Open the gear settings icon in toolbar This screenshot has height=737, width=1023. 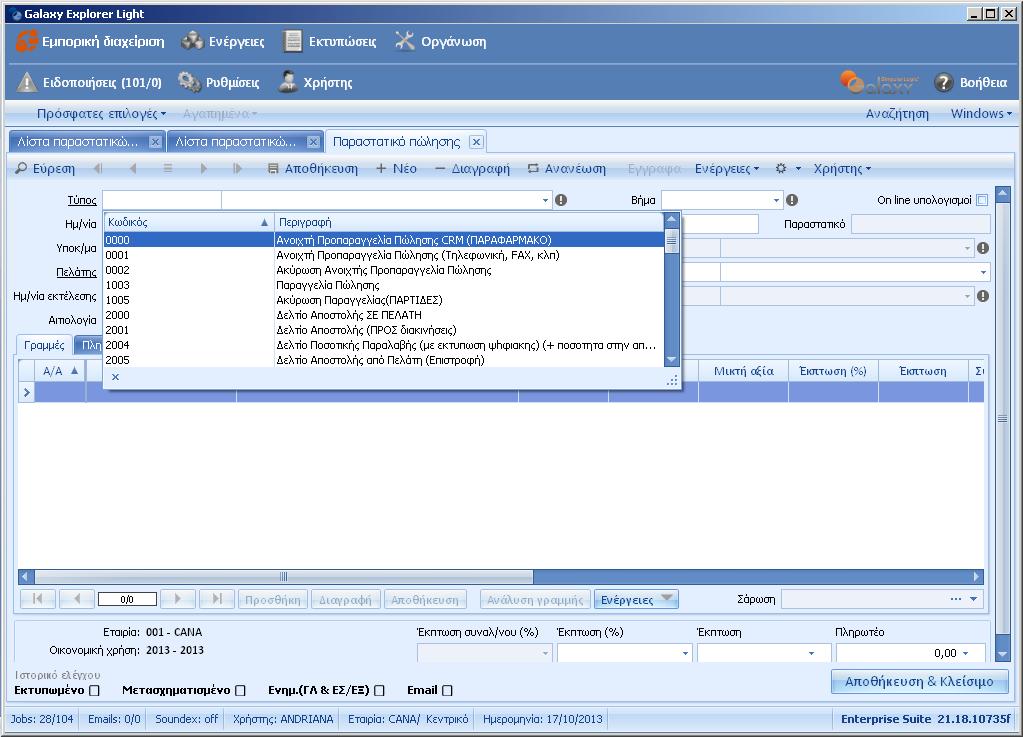coord(781,168)
